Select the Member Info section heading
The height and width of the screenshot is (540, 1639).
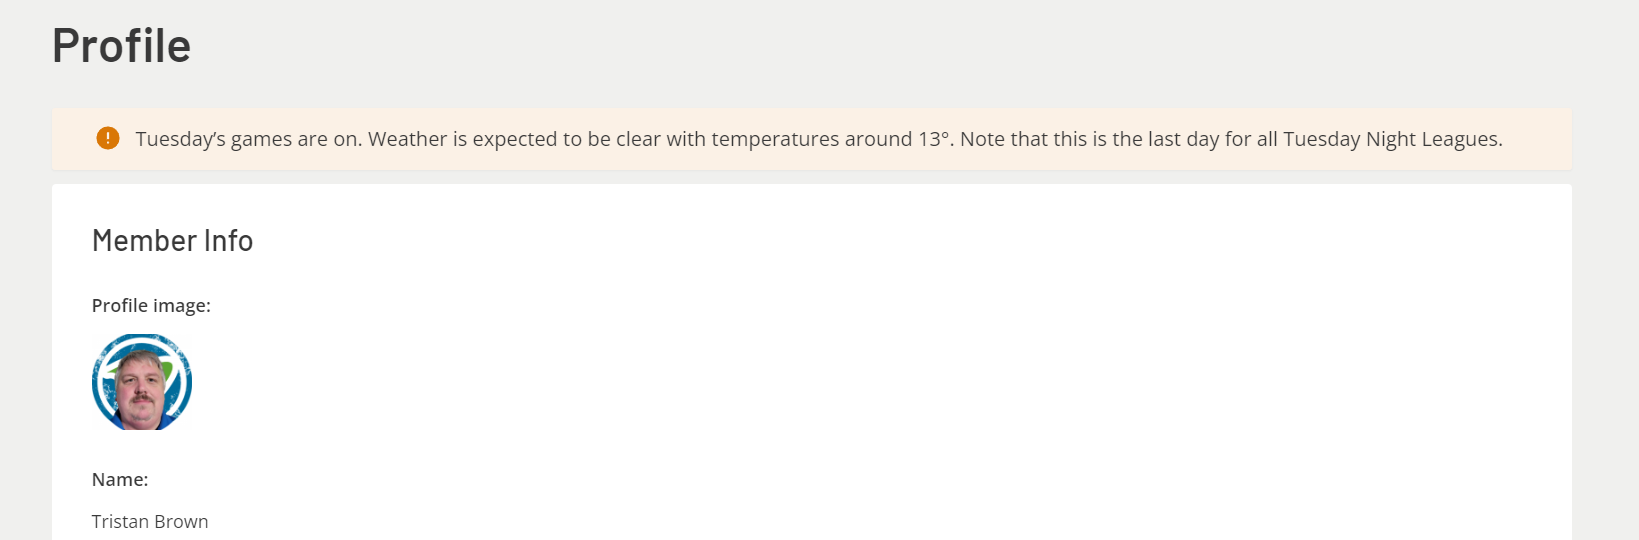(172, 241)
